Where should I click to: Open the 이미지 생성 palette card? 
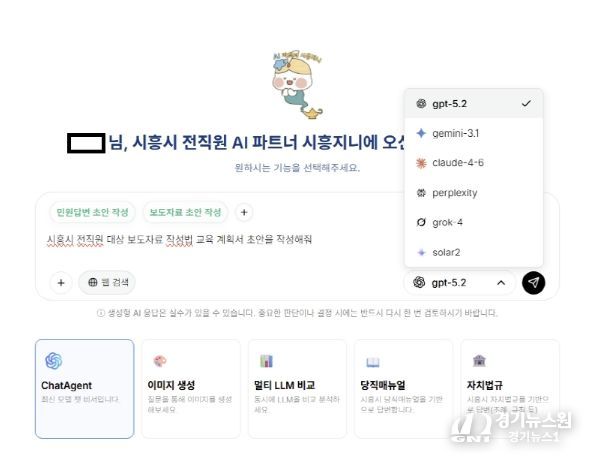tap(191, 389)
